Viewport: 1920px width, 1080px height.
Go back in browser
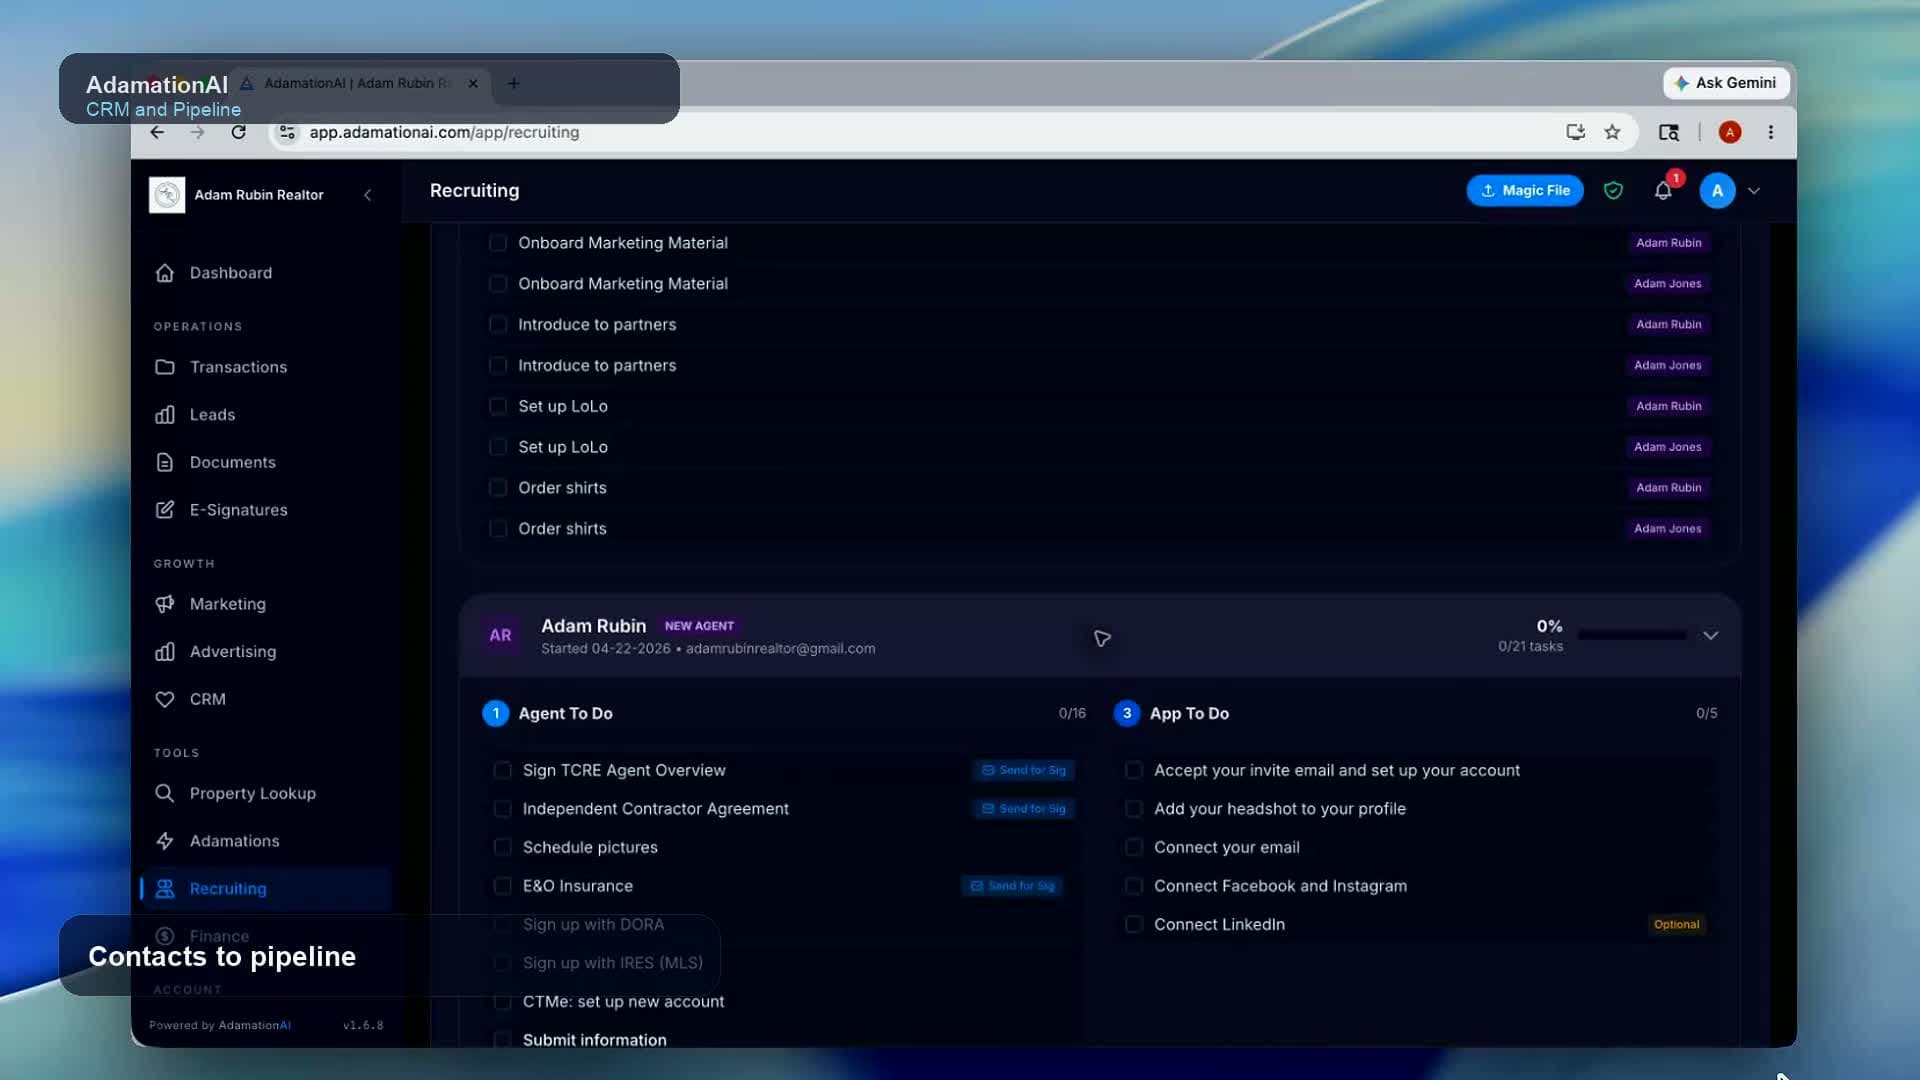click(157, 132)
